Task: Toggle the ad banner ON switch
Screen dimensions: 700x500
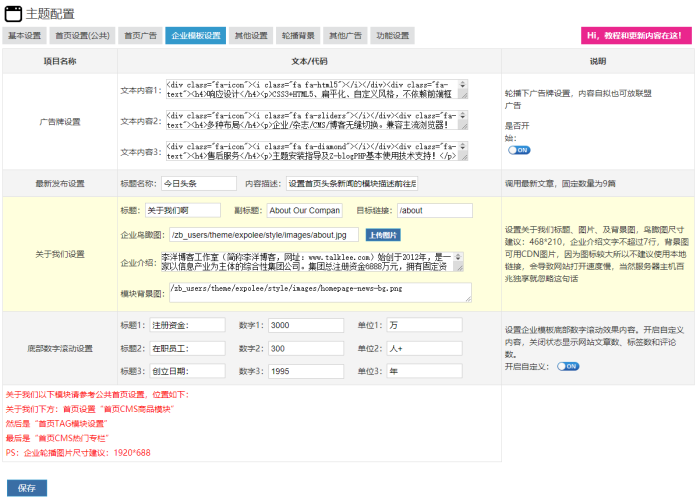Action: pos(519,150)
